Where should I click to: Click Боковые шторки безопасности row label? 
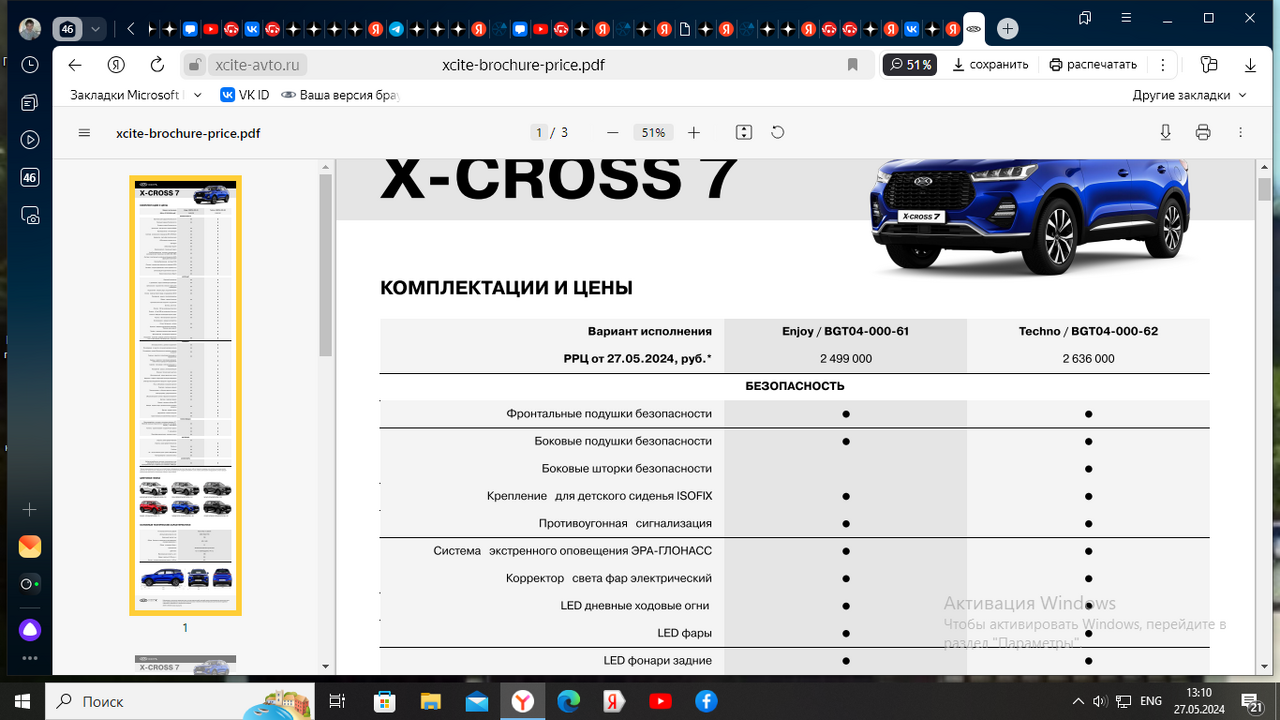[627, 468]
